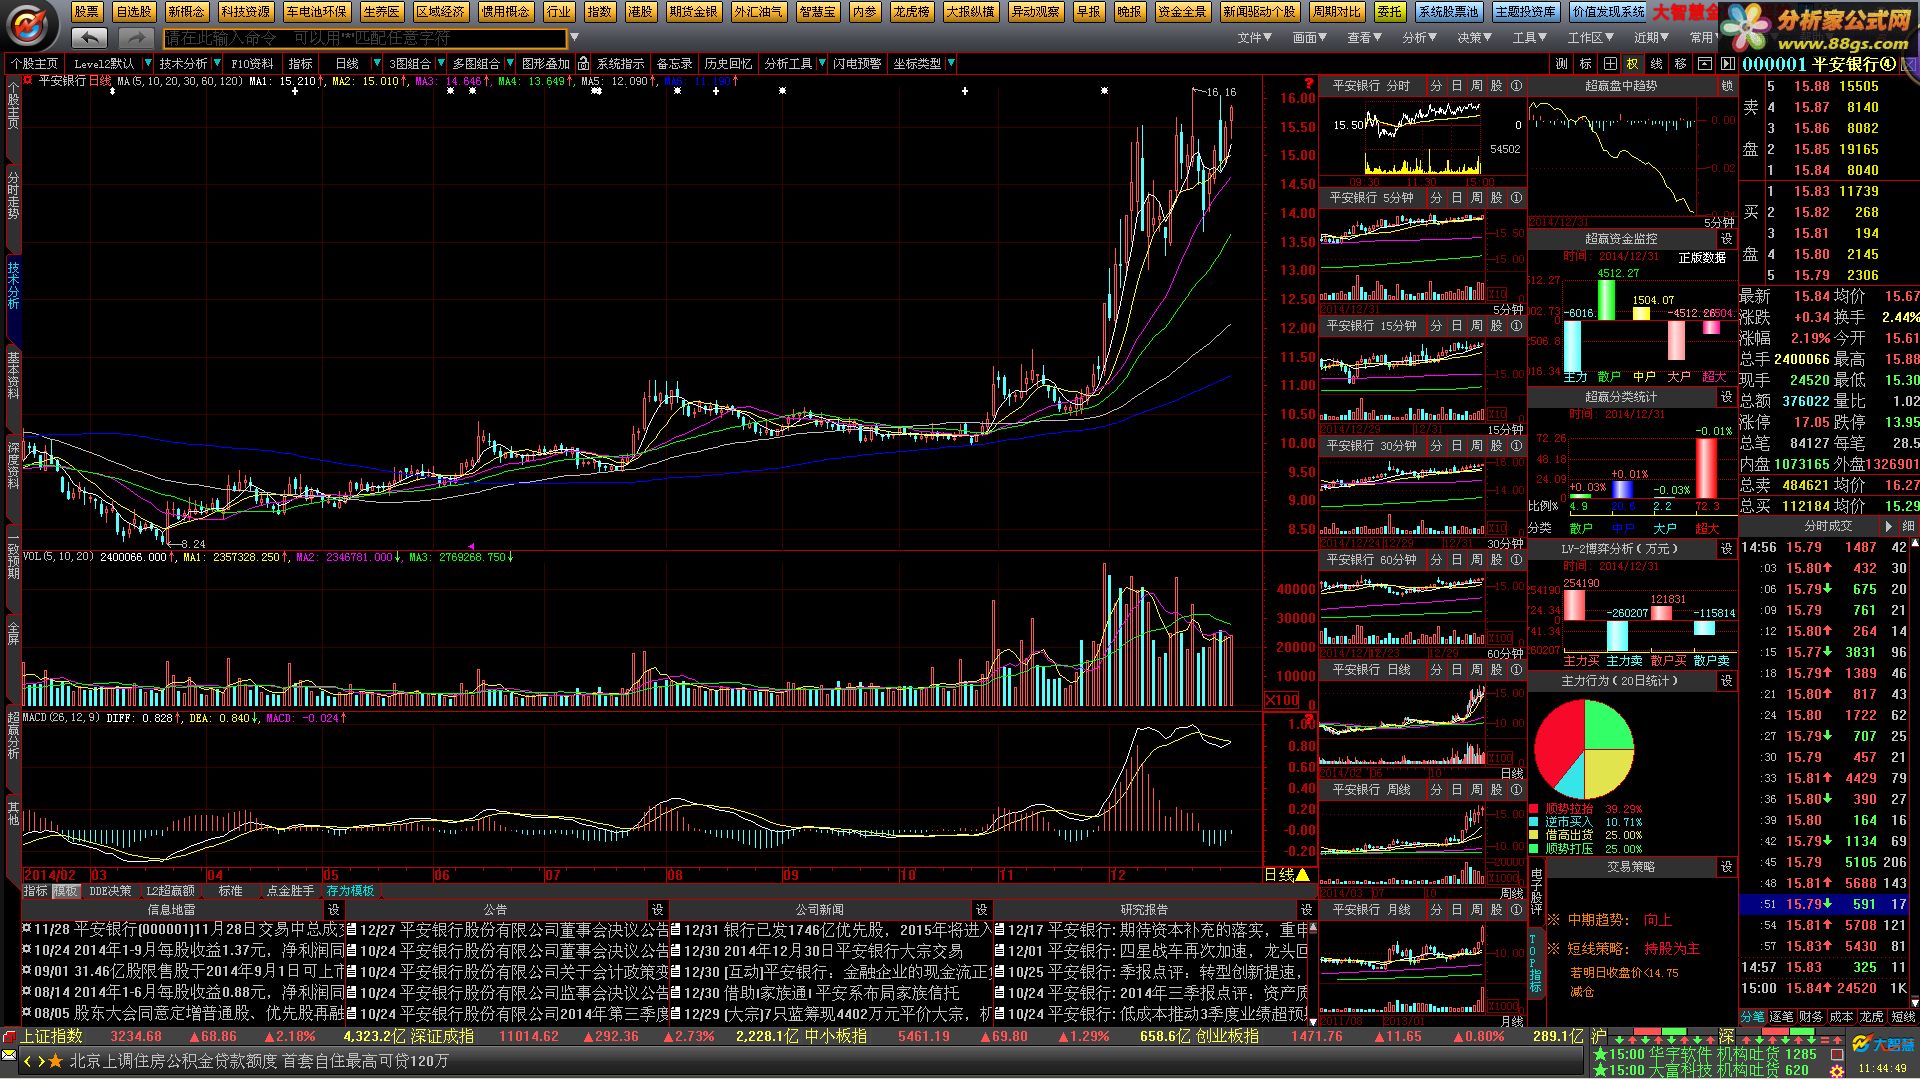Click the F10资料 button
The image size is (1920, 1080).
[251, 64]
